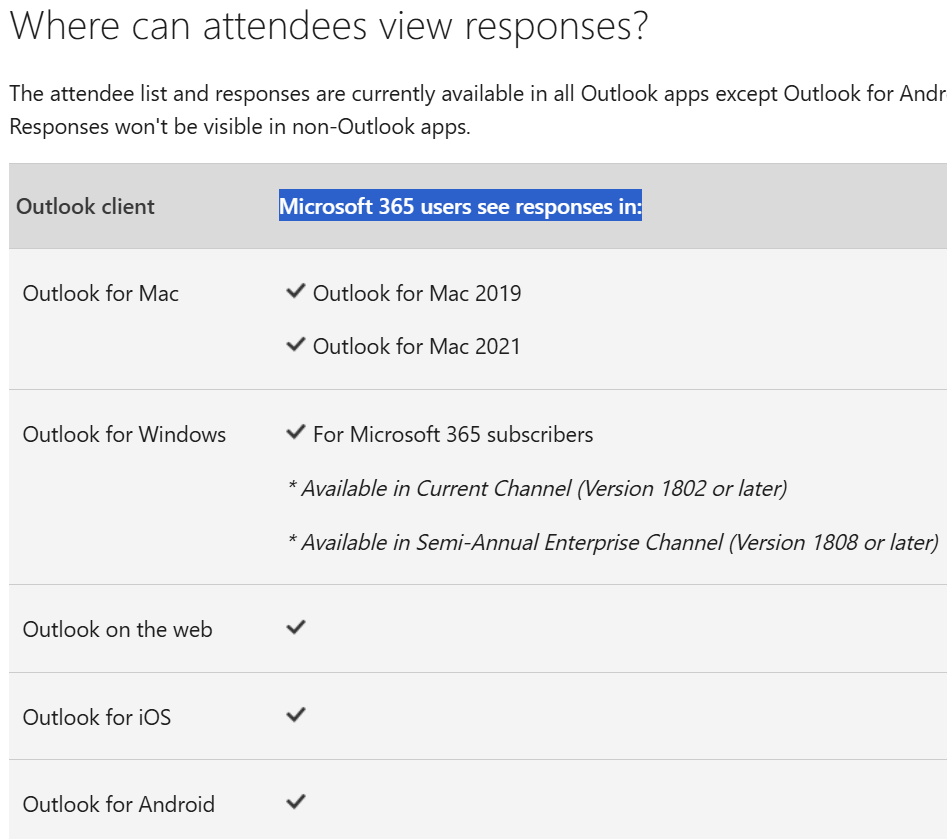Click the Outlook for iOS row label
Viewport: 947px width, 839px height.
pos(97,717)
